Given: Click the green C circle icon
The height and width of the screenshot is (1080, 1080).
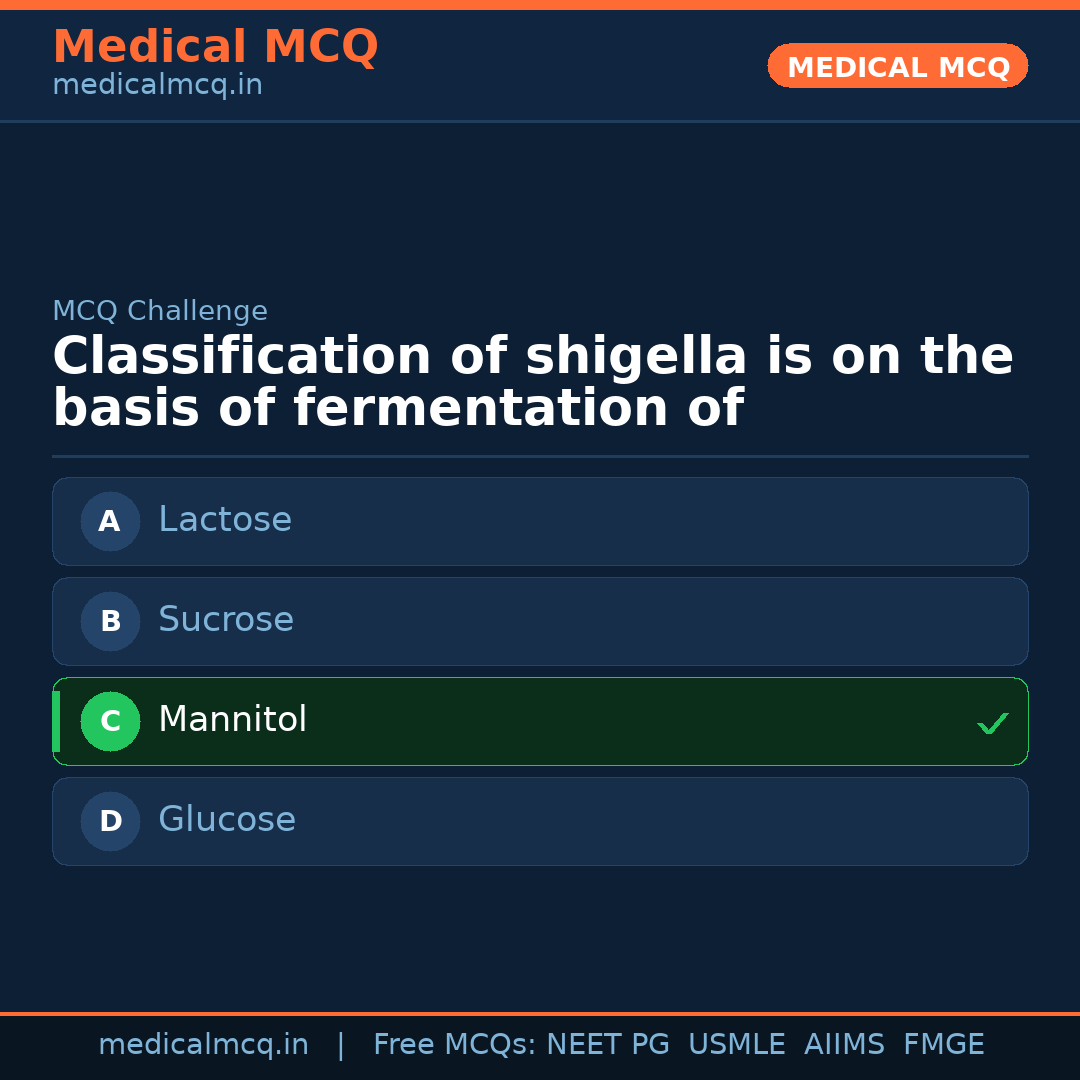Looking at the screenshot, I should coord(110,721).
